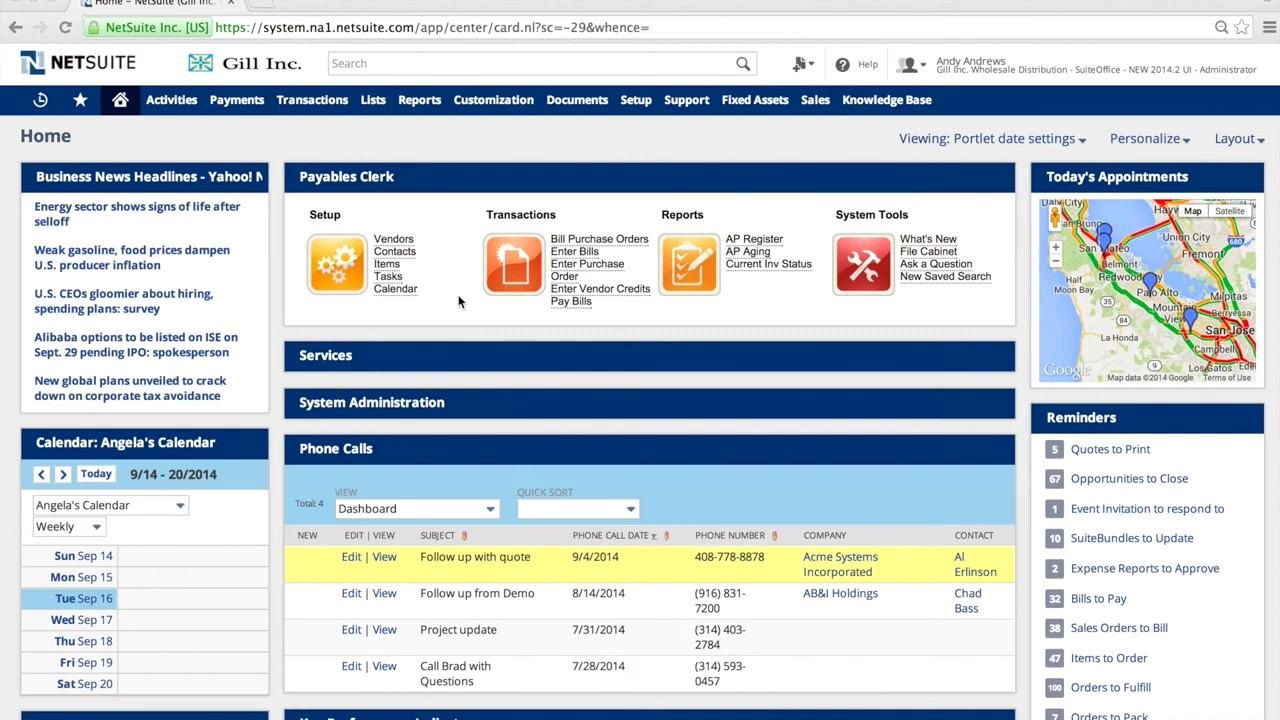Open the Activities menu

(x=172, y=100)
